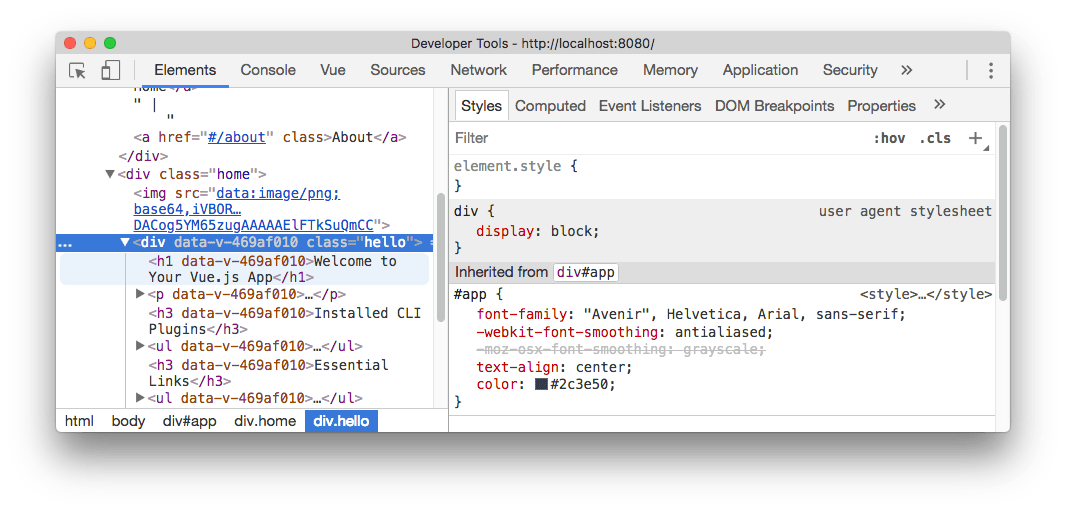Viewport: 1066px width, 512px height.
Task: Expand the p data-v-469af010 element
Action: point(140,294)
